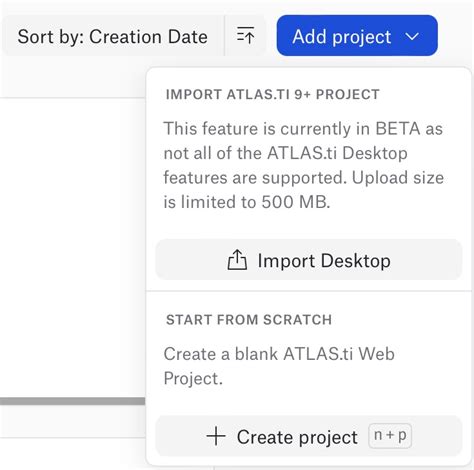
Task: Click the 'Sort by:' label text
Action: pyautogui.click(x=51, y=36)
